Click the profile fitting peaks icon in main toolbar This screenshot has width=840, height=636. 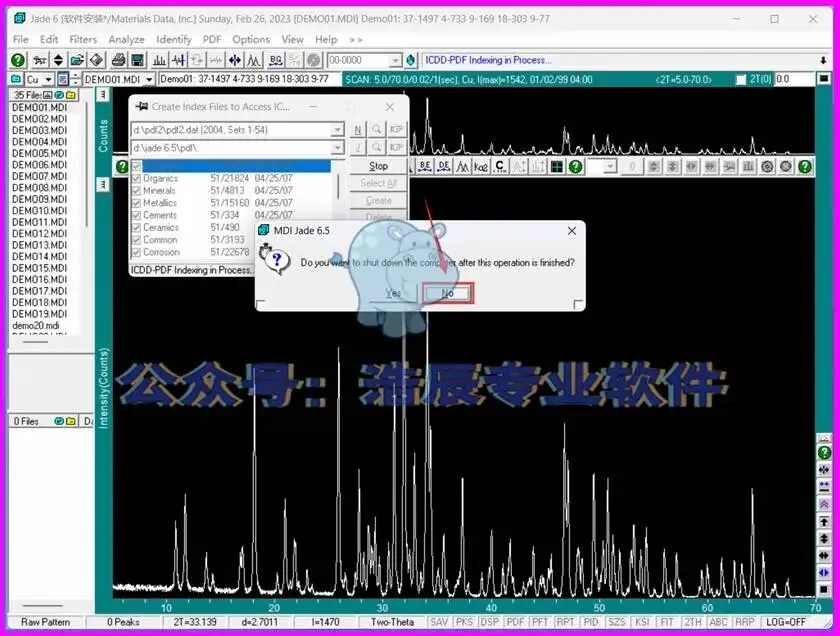253,60
